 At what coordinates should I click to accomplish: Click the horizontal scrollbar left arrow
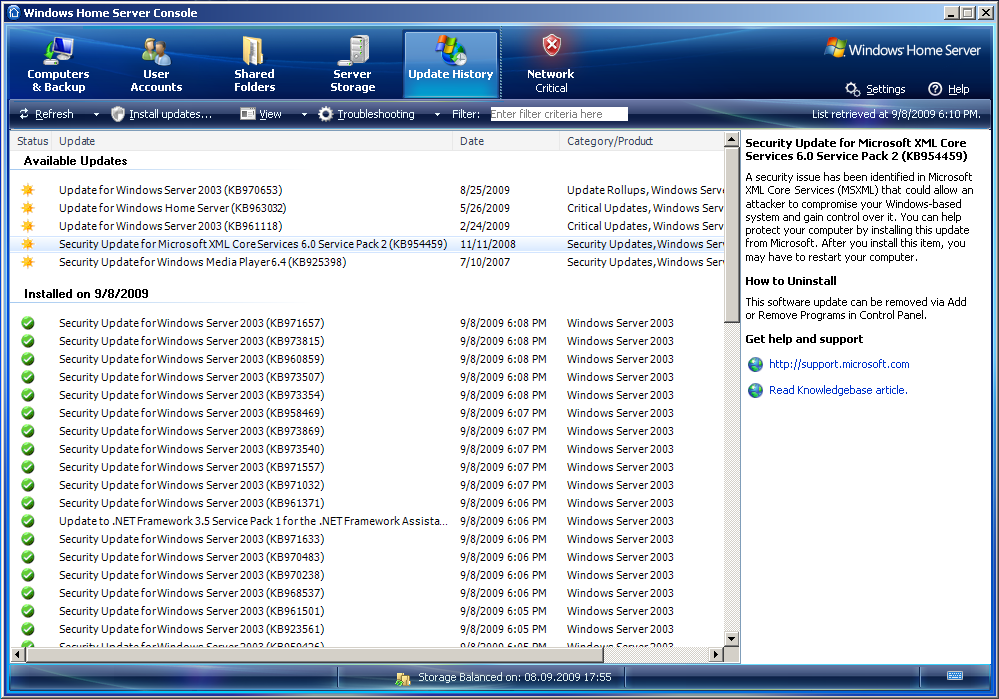(18, 654)
